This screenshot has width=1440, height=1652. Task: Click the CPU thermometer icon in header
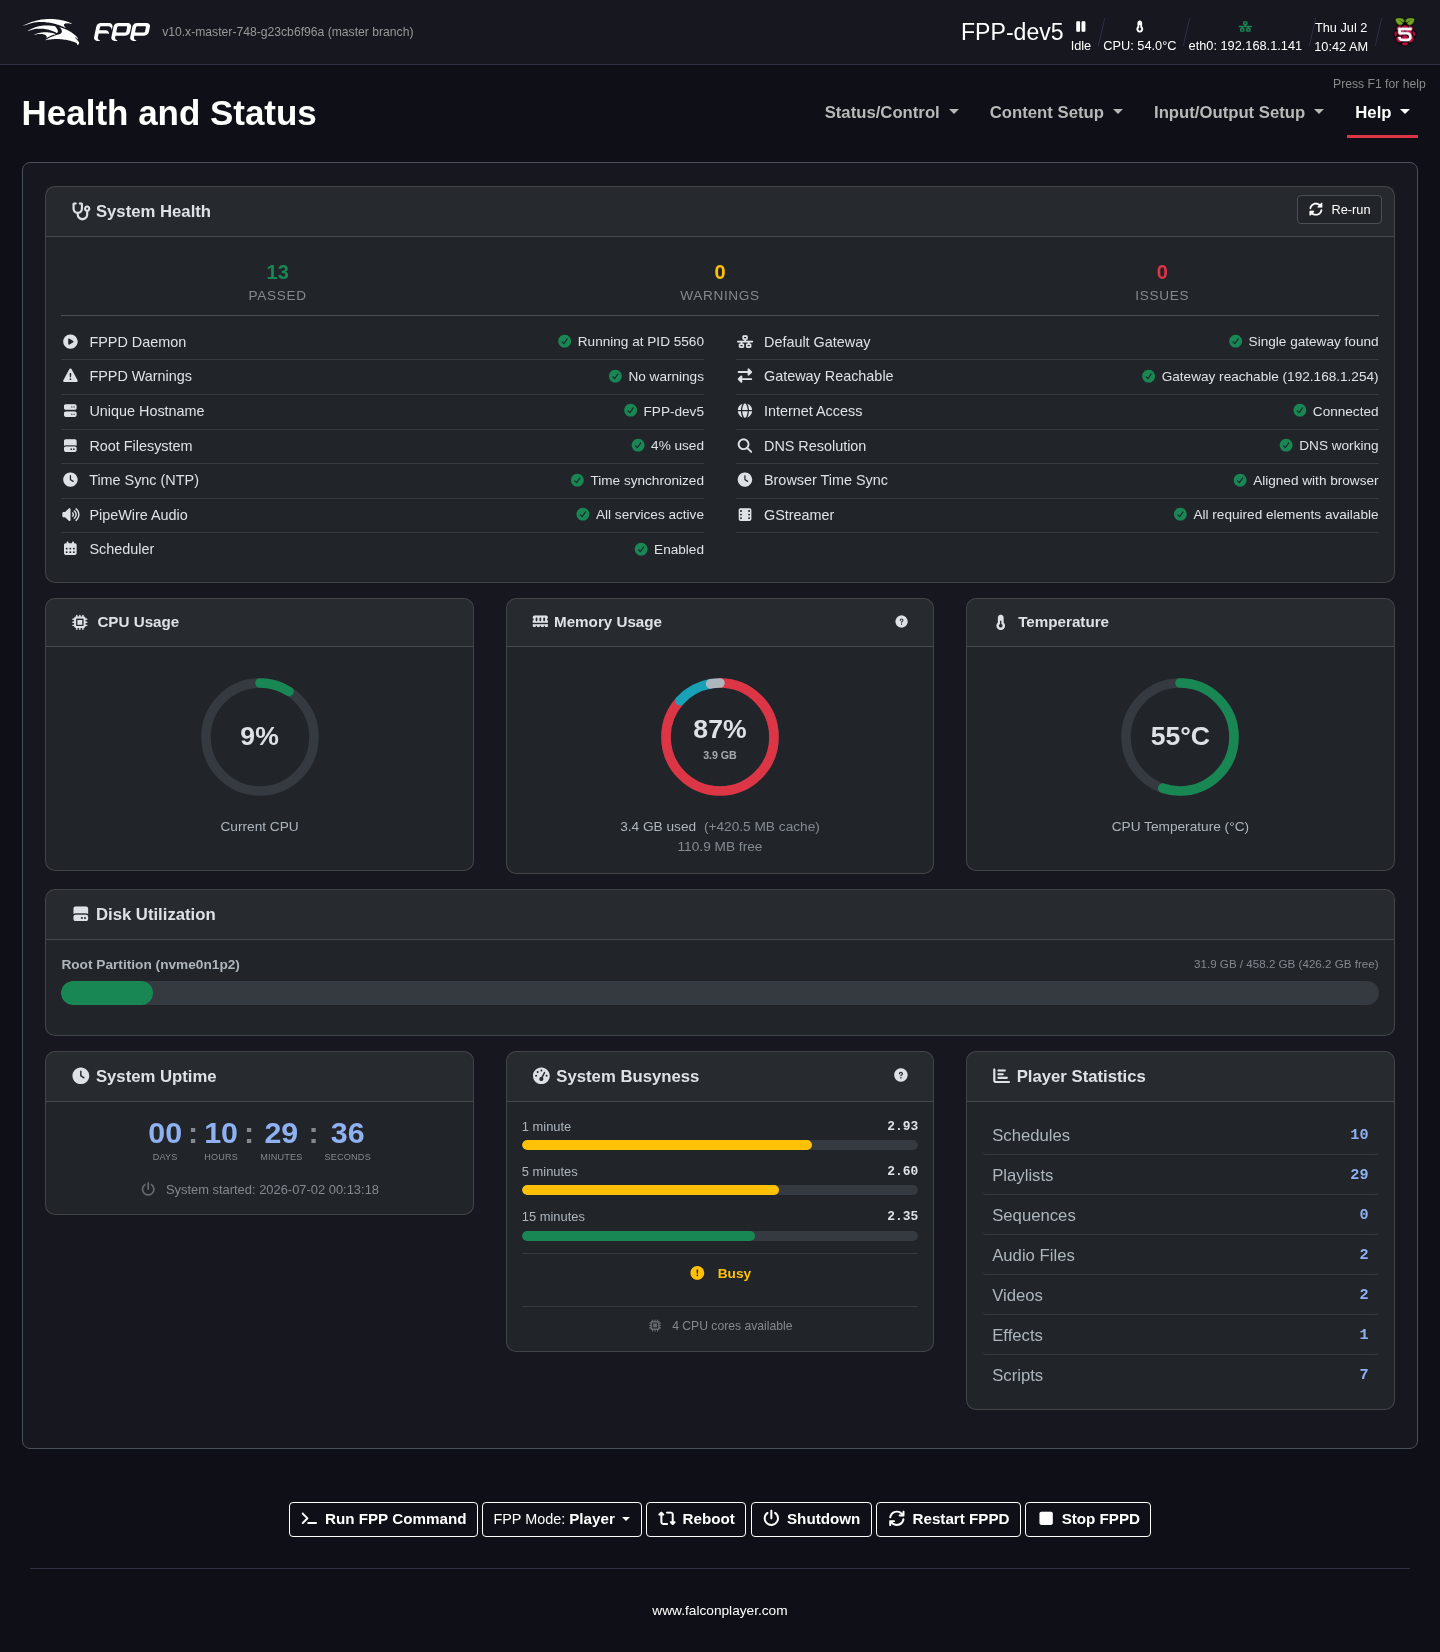click(x=1140, y=27)
